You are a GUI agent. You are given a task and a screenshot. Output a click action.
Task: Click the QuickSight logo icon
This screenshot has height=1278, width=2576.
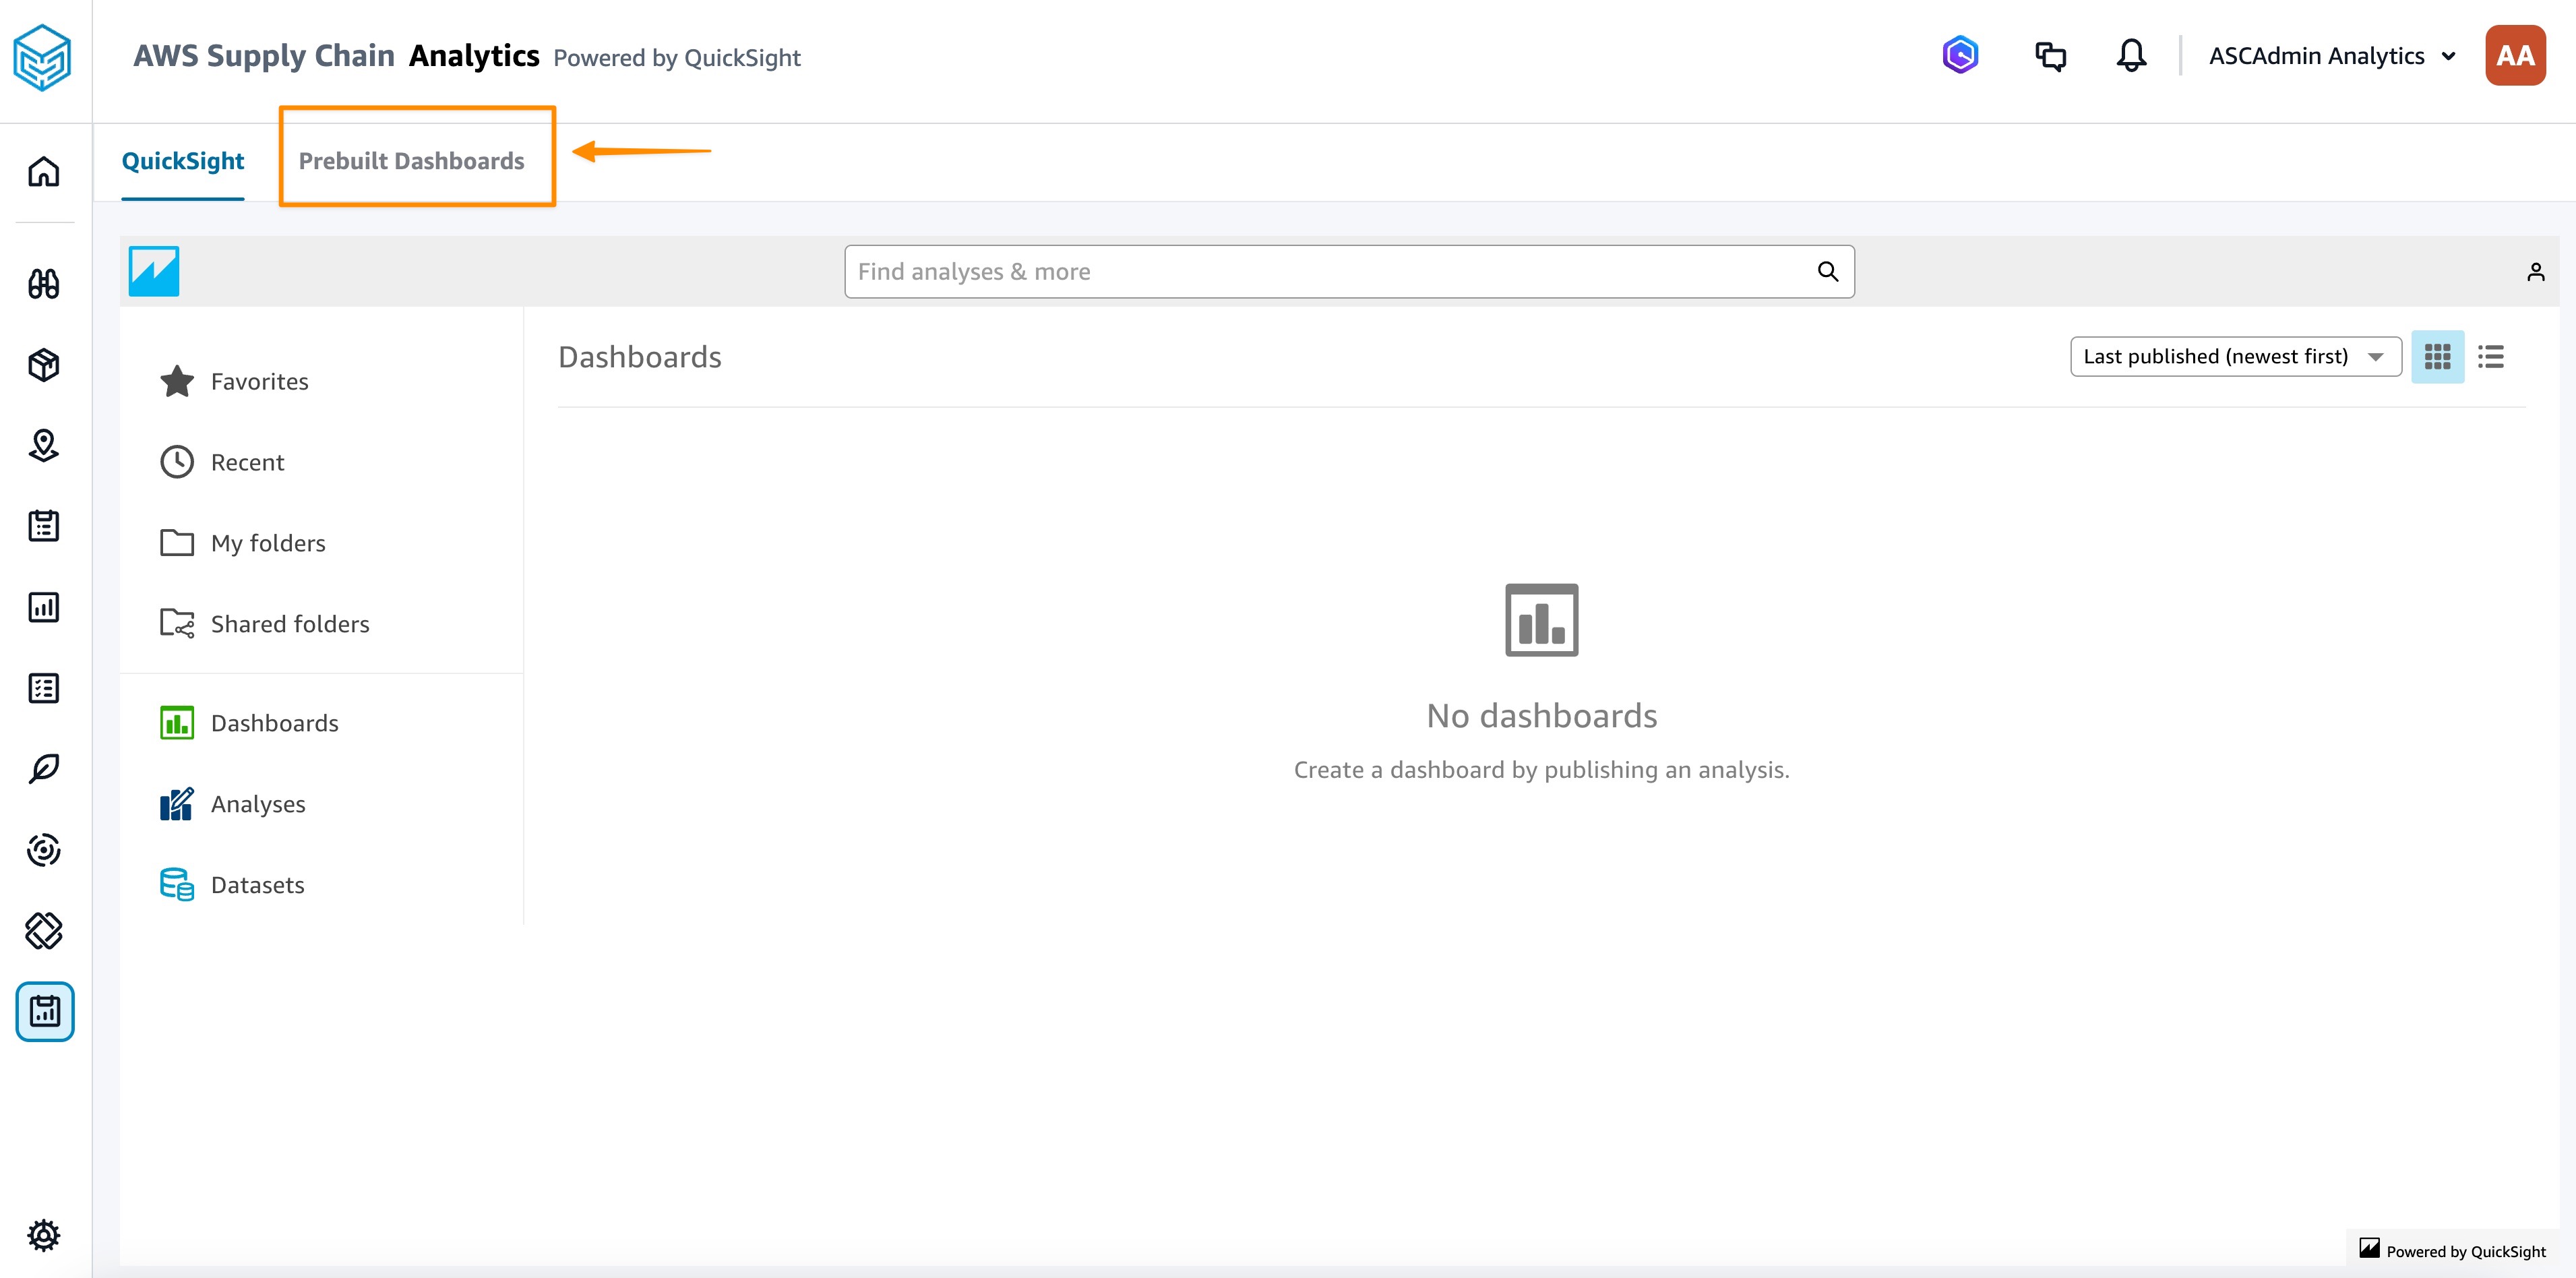pyautogui.click(x=154, y=271)
